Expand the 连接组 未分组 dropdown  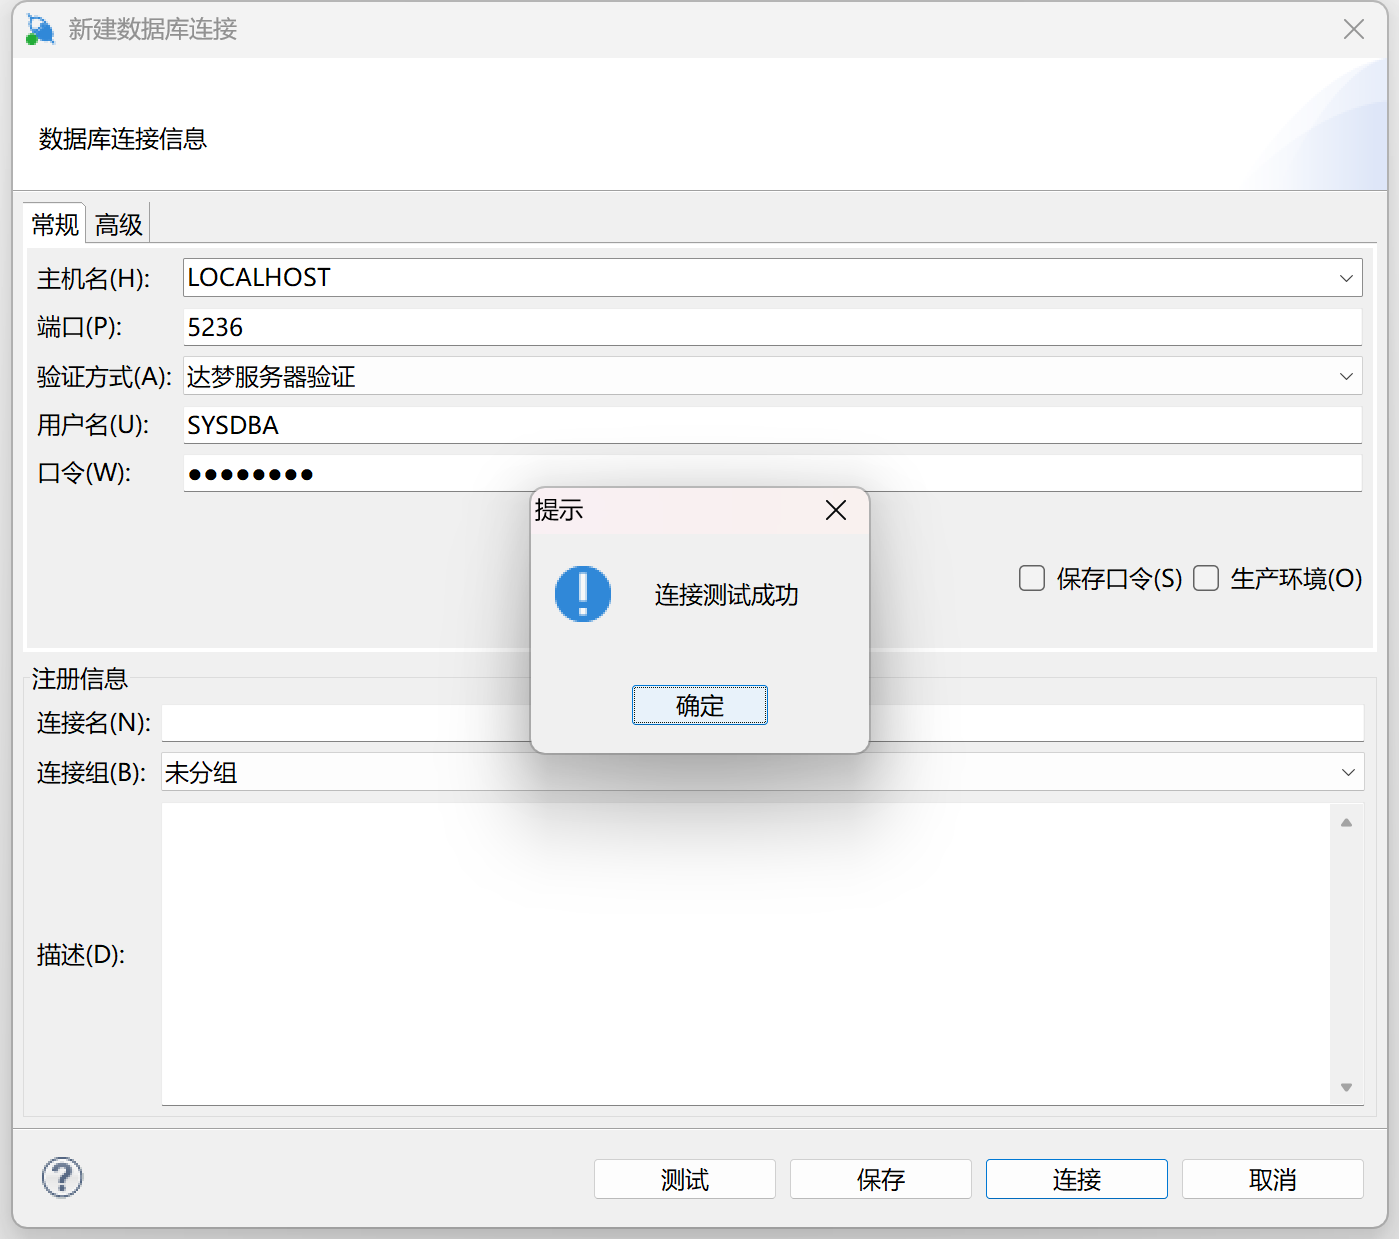click(x=1348, y=772)
